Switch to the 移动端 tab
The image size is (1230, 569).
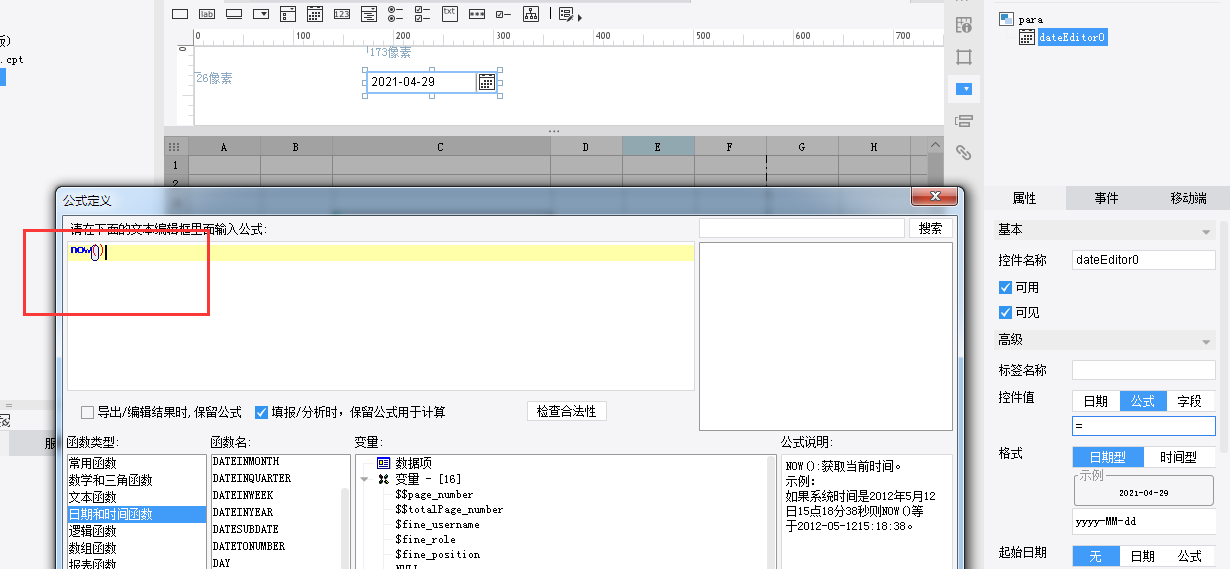1188,198
